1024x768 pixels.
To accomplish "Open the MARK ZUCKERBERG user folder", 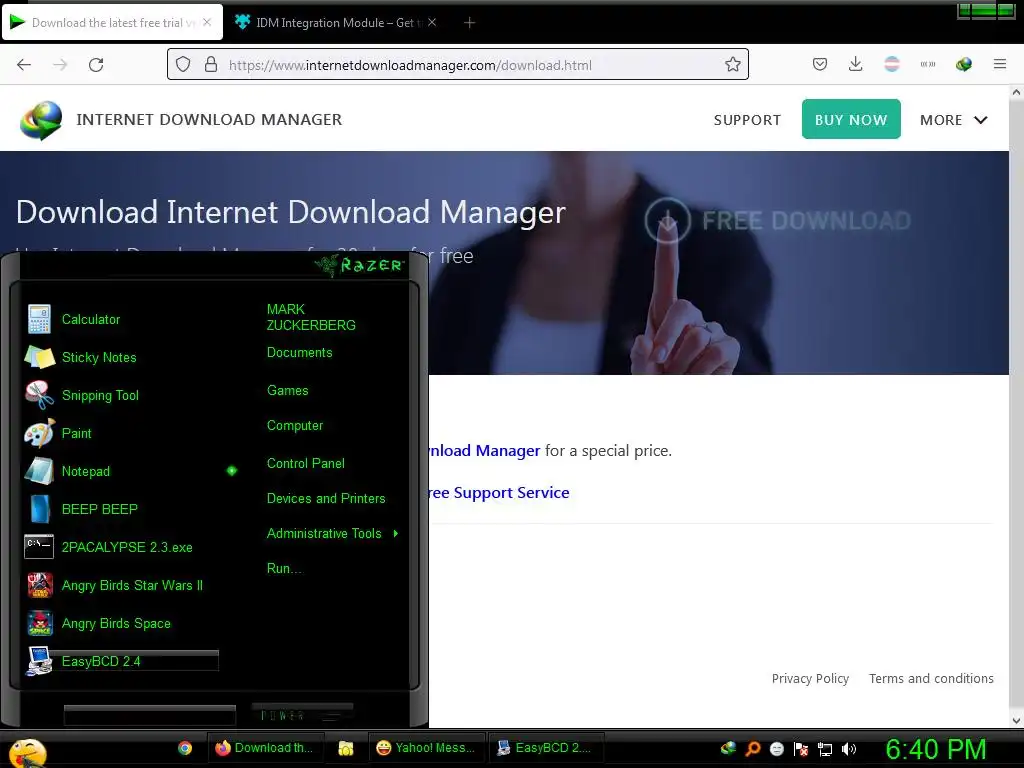I will (x=311, y=317).
